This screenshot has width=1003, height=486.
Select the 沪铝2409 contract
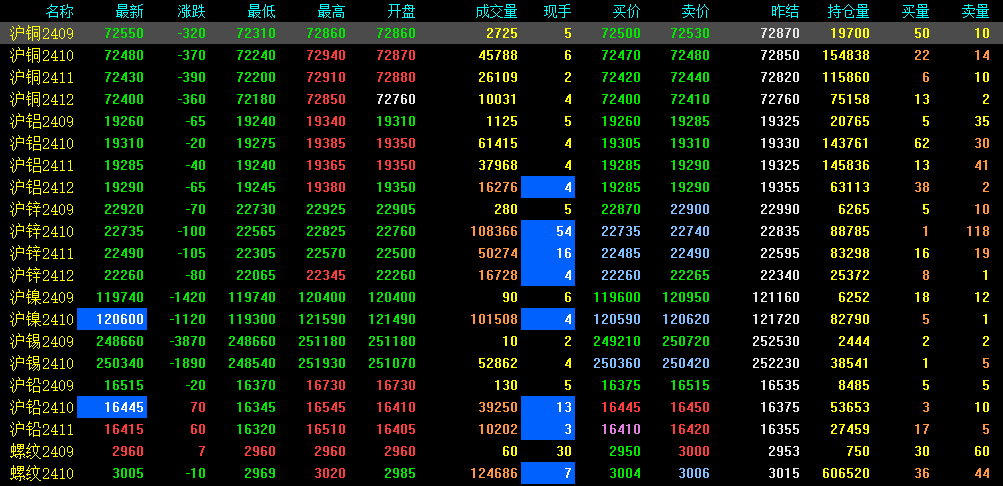(x=42, y=122)
